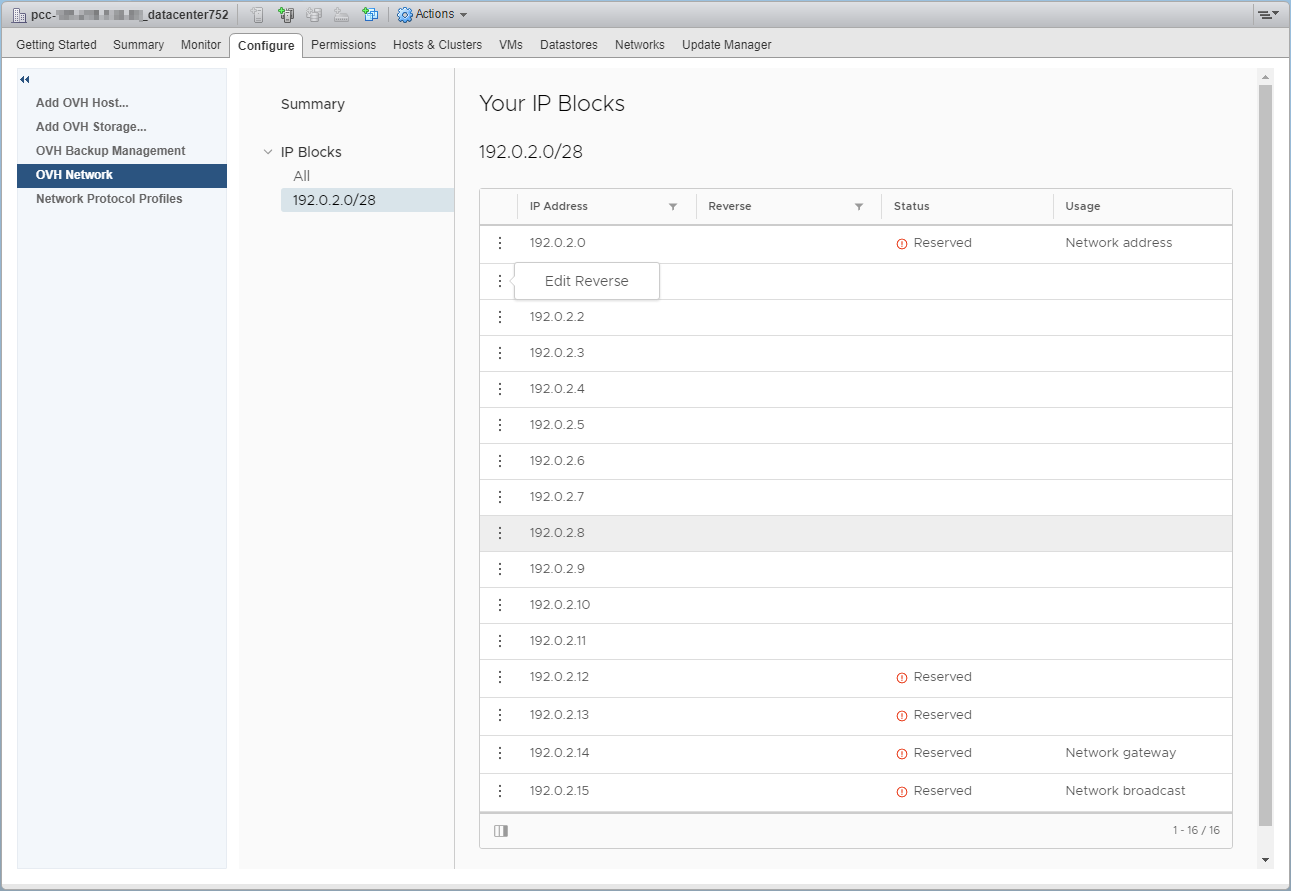Click the datacenter building icon beside the name
The height and width of the screenshot is (891, 1291).
[x=19, y=15]
